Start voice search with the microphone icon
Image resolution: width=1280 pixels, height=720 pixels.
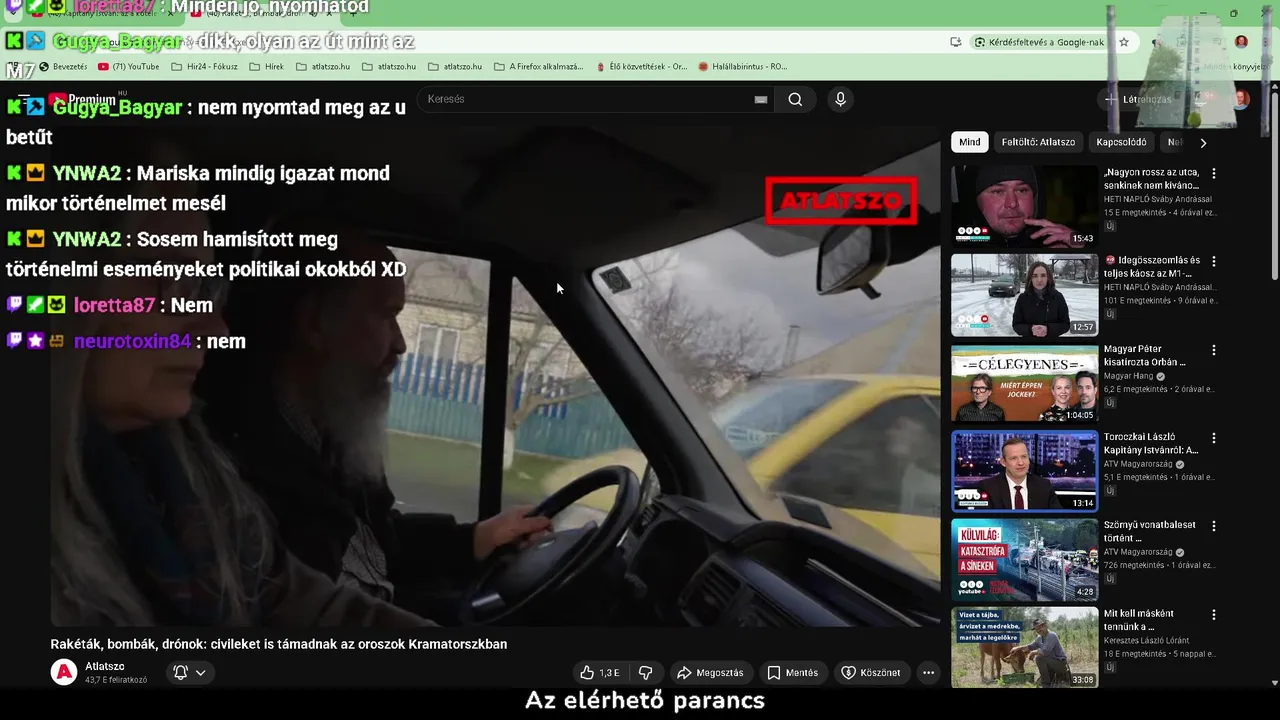(840, 99)
